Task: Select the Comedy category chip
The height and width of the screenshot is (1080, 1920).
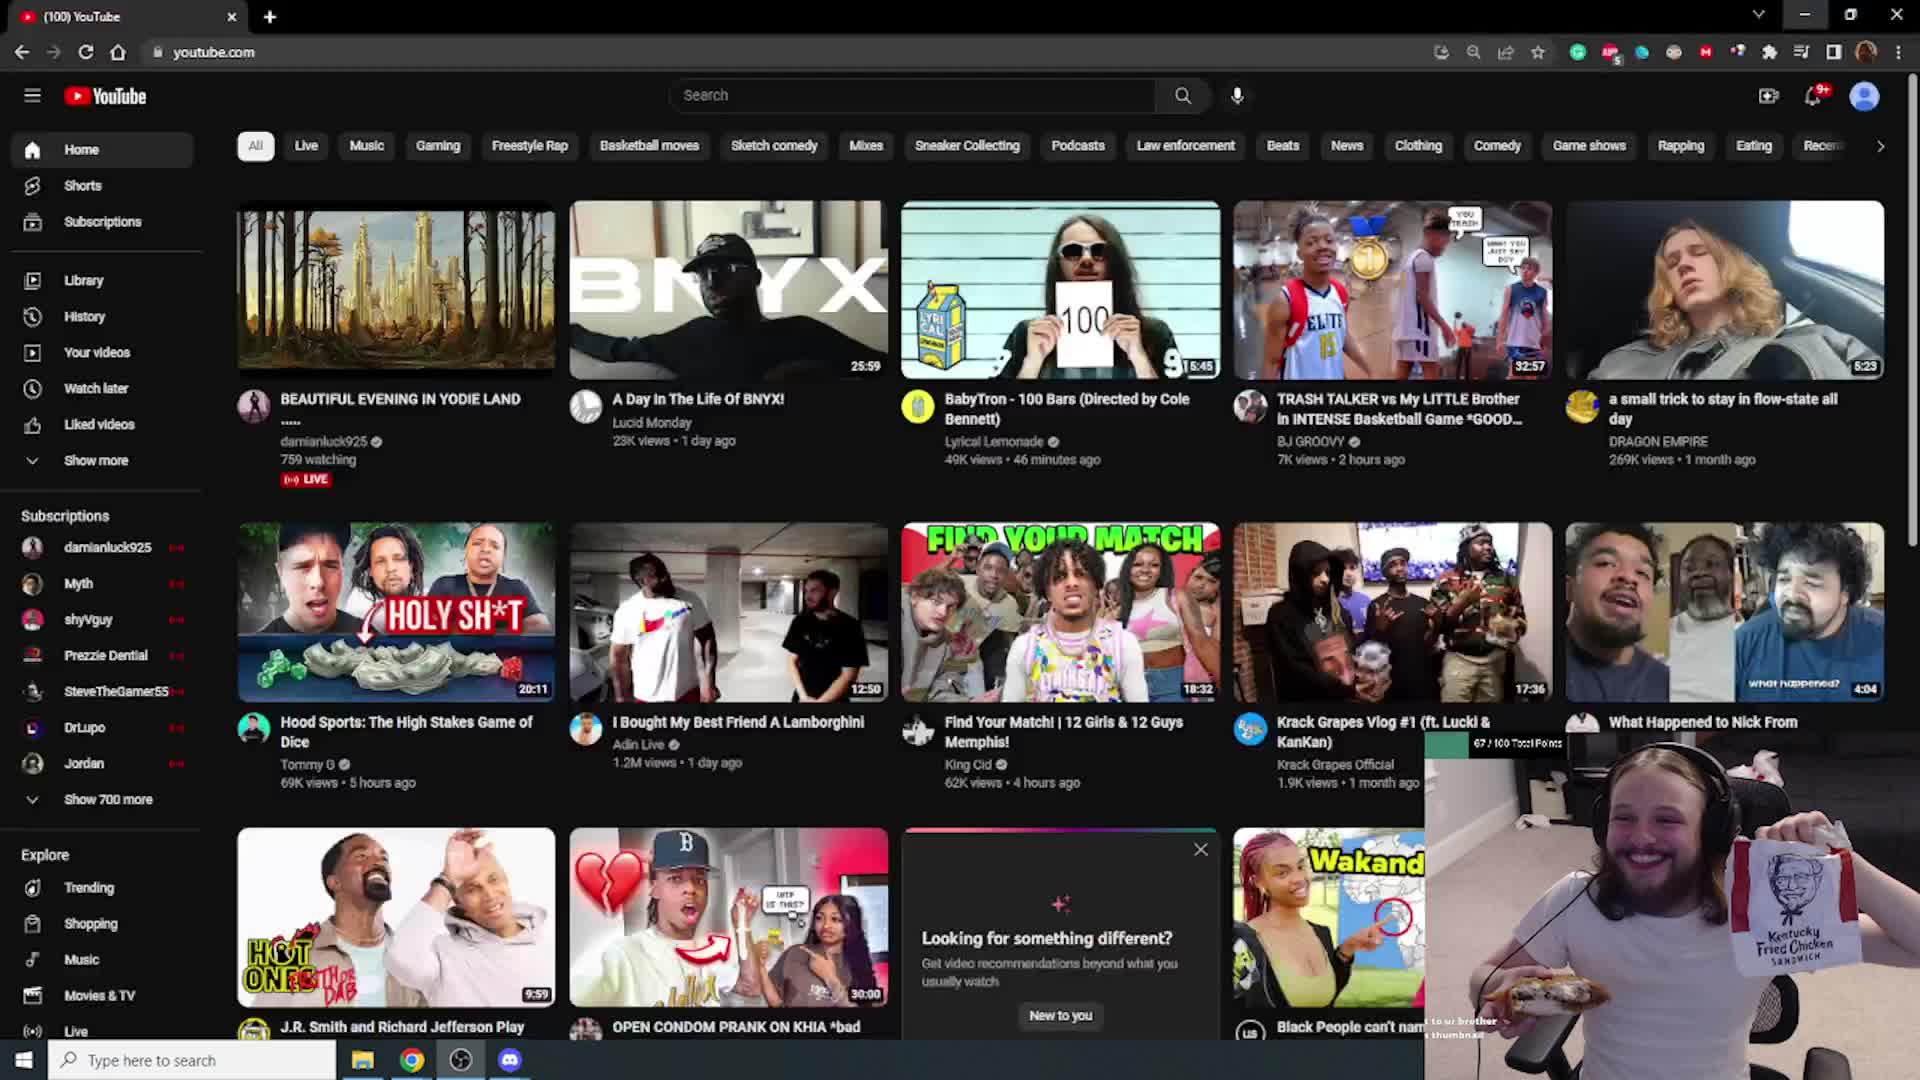Action: [x=1497, y=146]
